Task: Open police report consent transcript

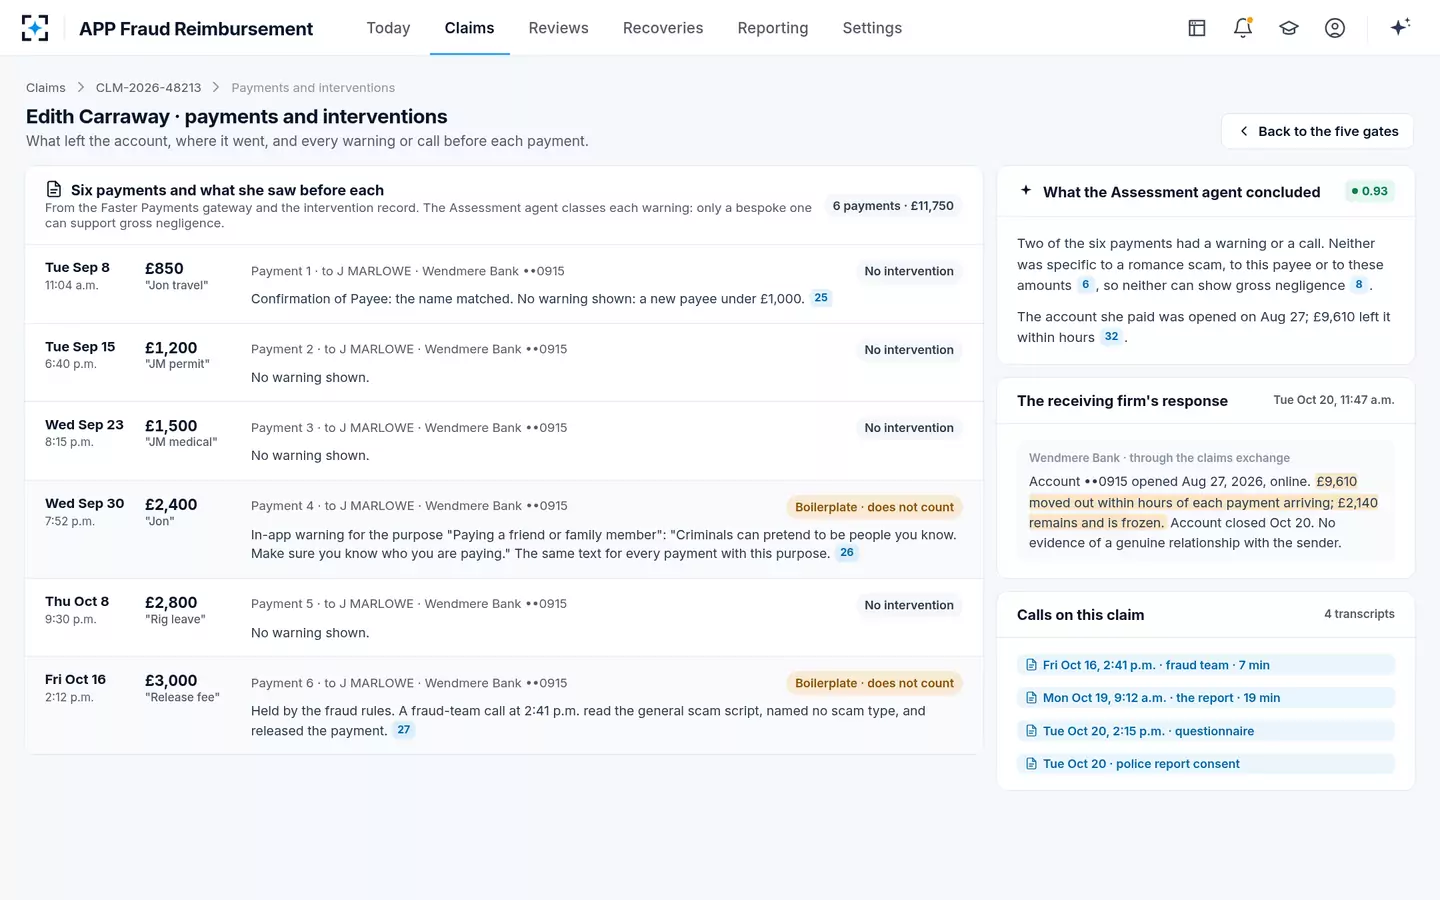Action: [x=1205, y=764]
